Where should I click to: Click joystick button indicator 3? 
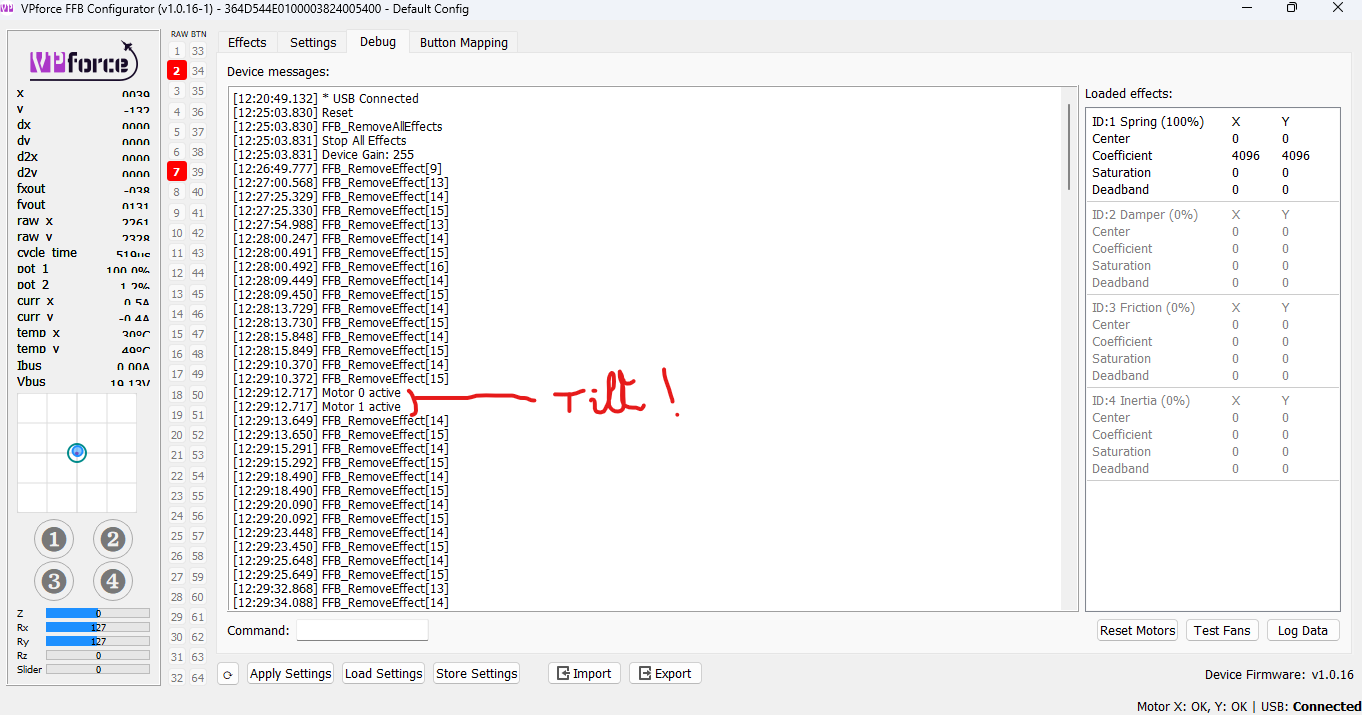pos(53,581)
